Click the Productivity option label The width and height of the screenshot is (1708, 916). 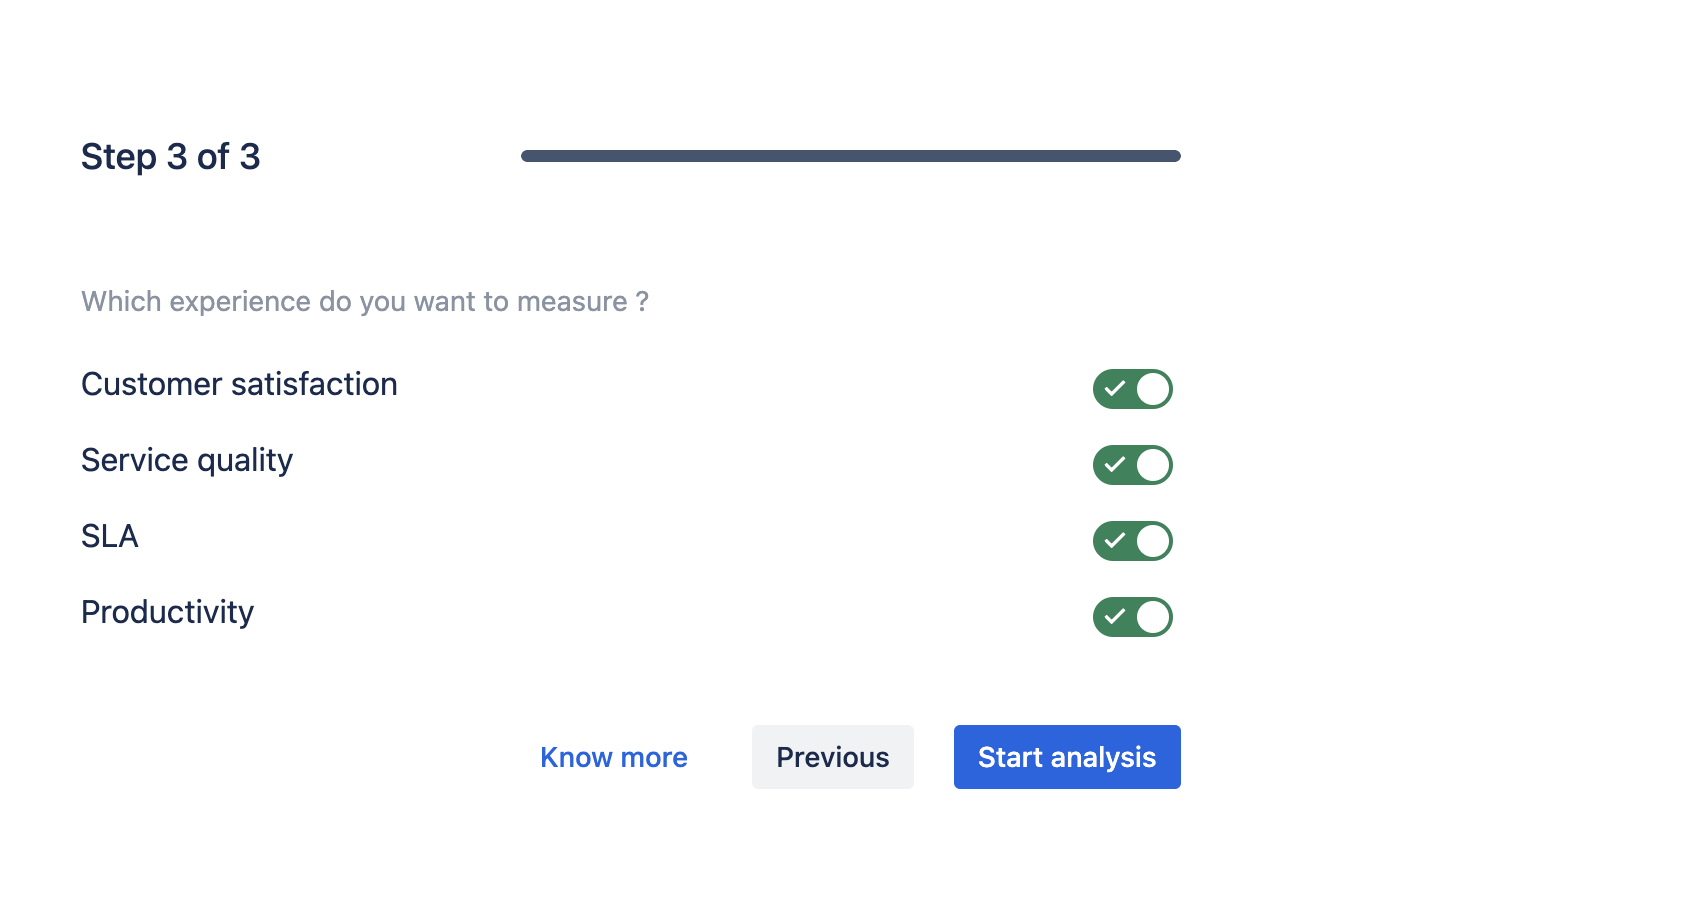167,612
